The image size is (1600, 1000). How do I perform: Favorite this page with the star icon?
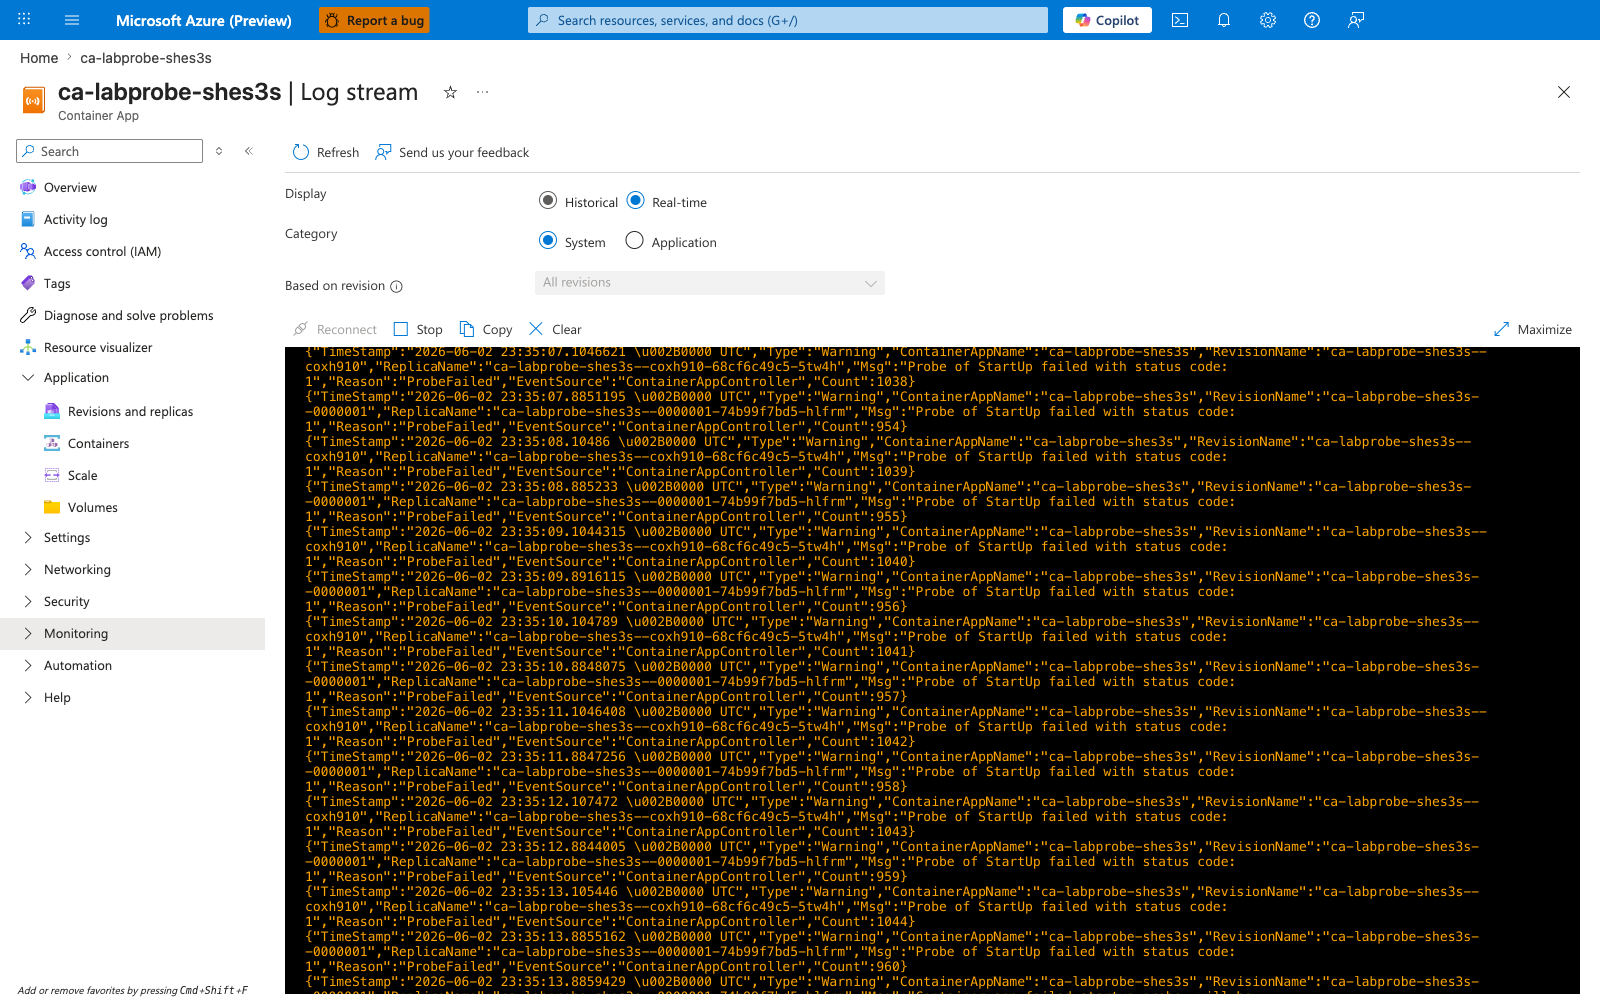pos(450,92)
